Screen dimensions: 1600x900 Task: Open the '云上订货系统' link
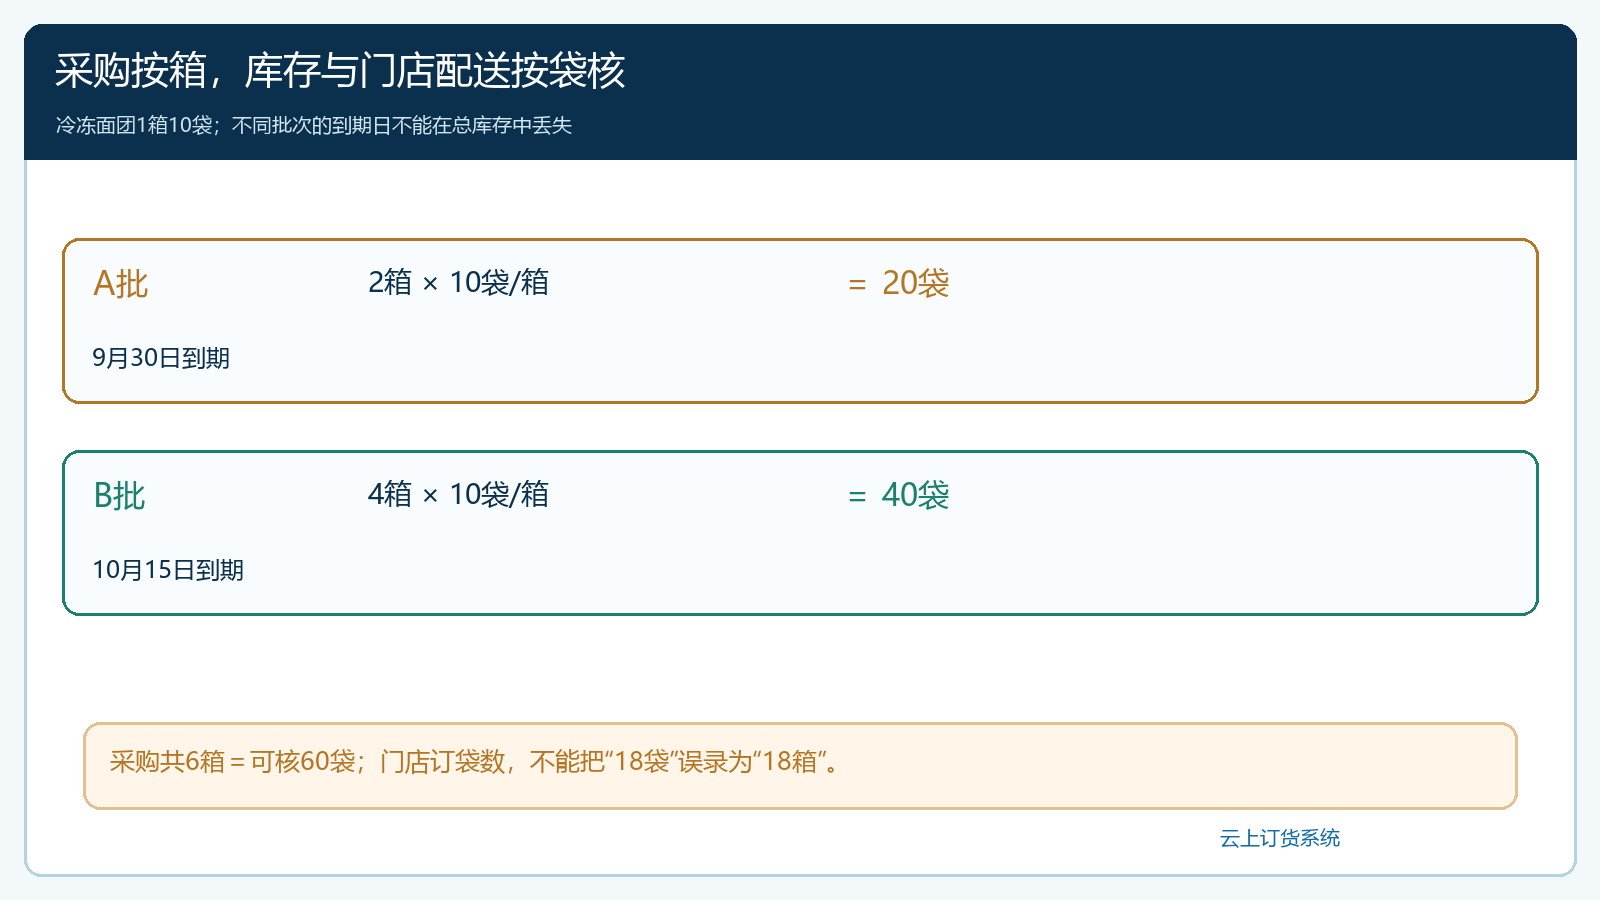(x=1280, y=838)
